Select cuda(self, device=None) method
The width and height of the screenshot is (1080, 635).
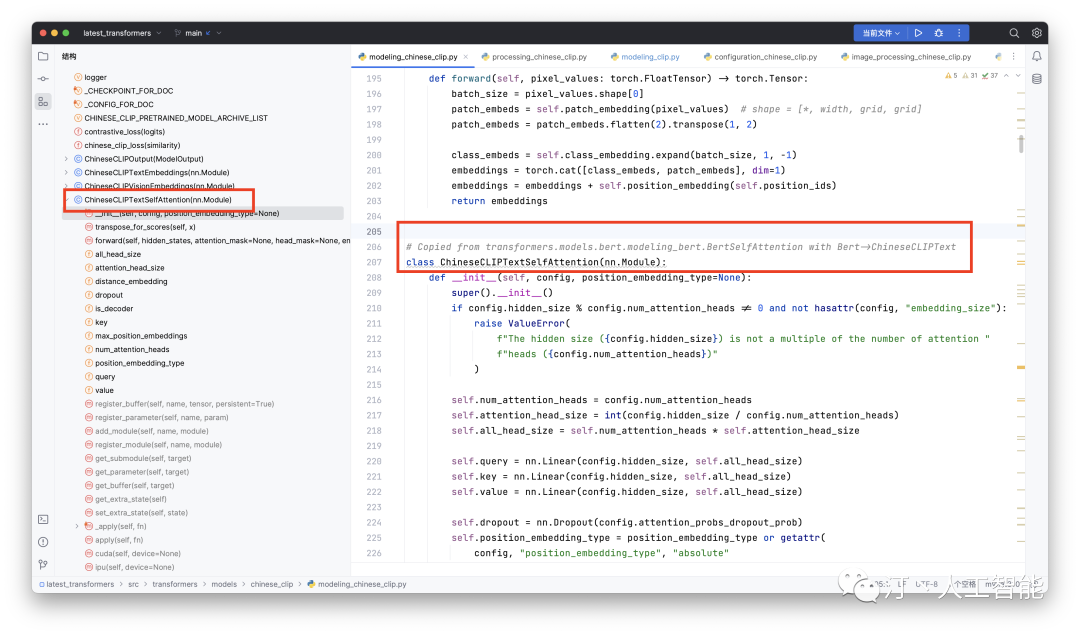(137, 554)
